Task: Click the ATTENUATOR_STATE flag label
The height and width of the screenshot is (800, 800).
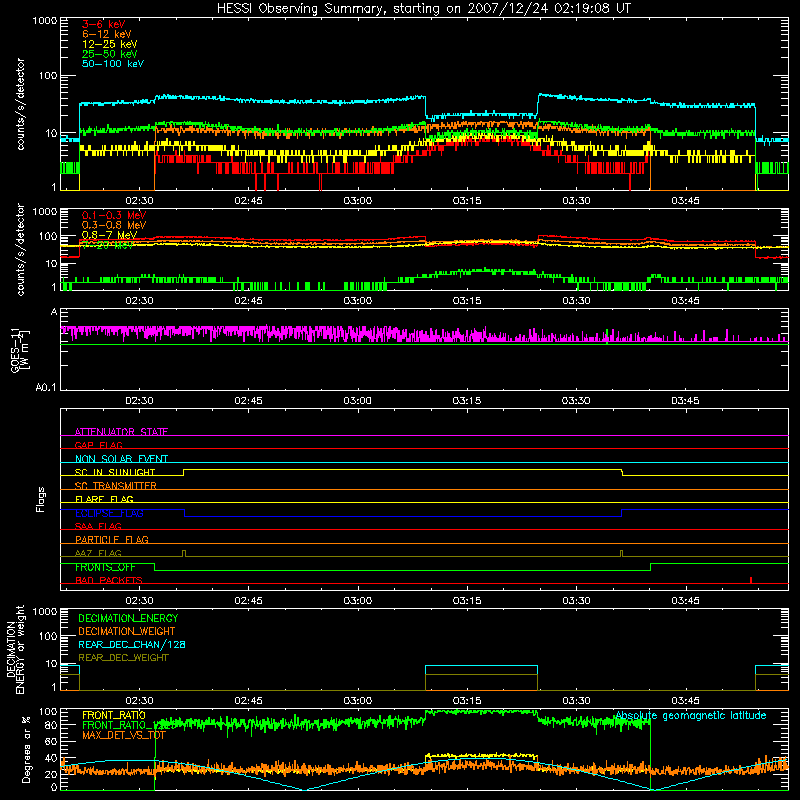Action: tap(121, 432)
